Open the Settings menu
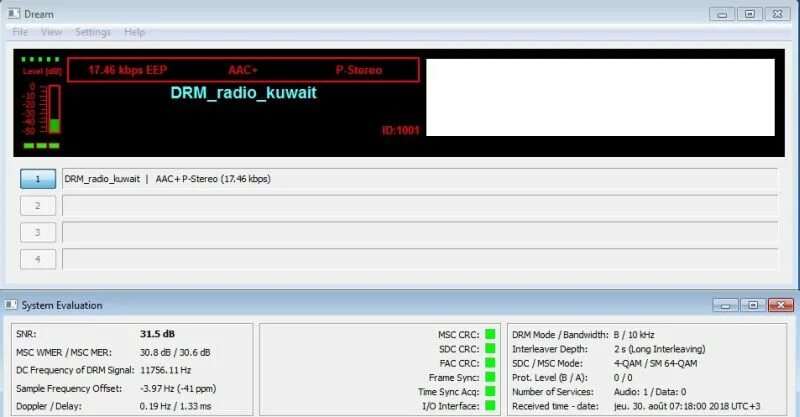This screenshot has height=417, width=800. [x=93, y=32]
